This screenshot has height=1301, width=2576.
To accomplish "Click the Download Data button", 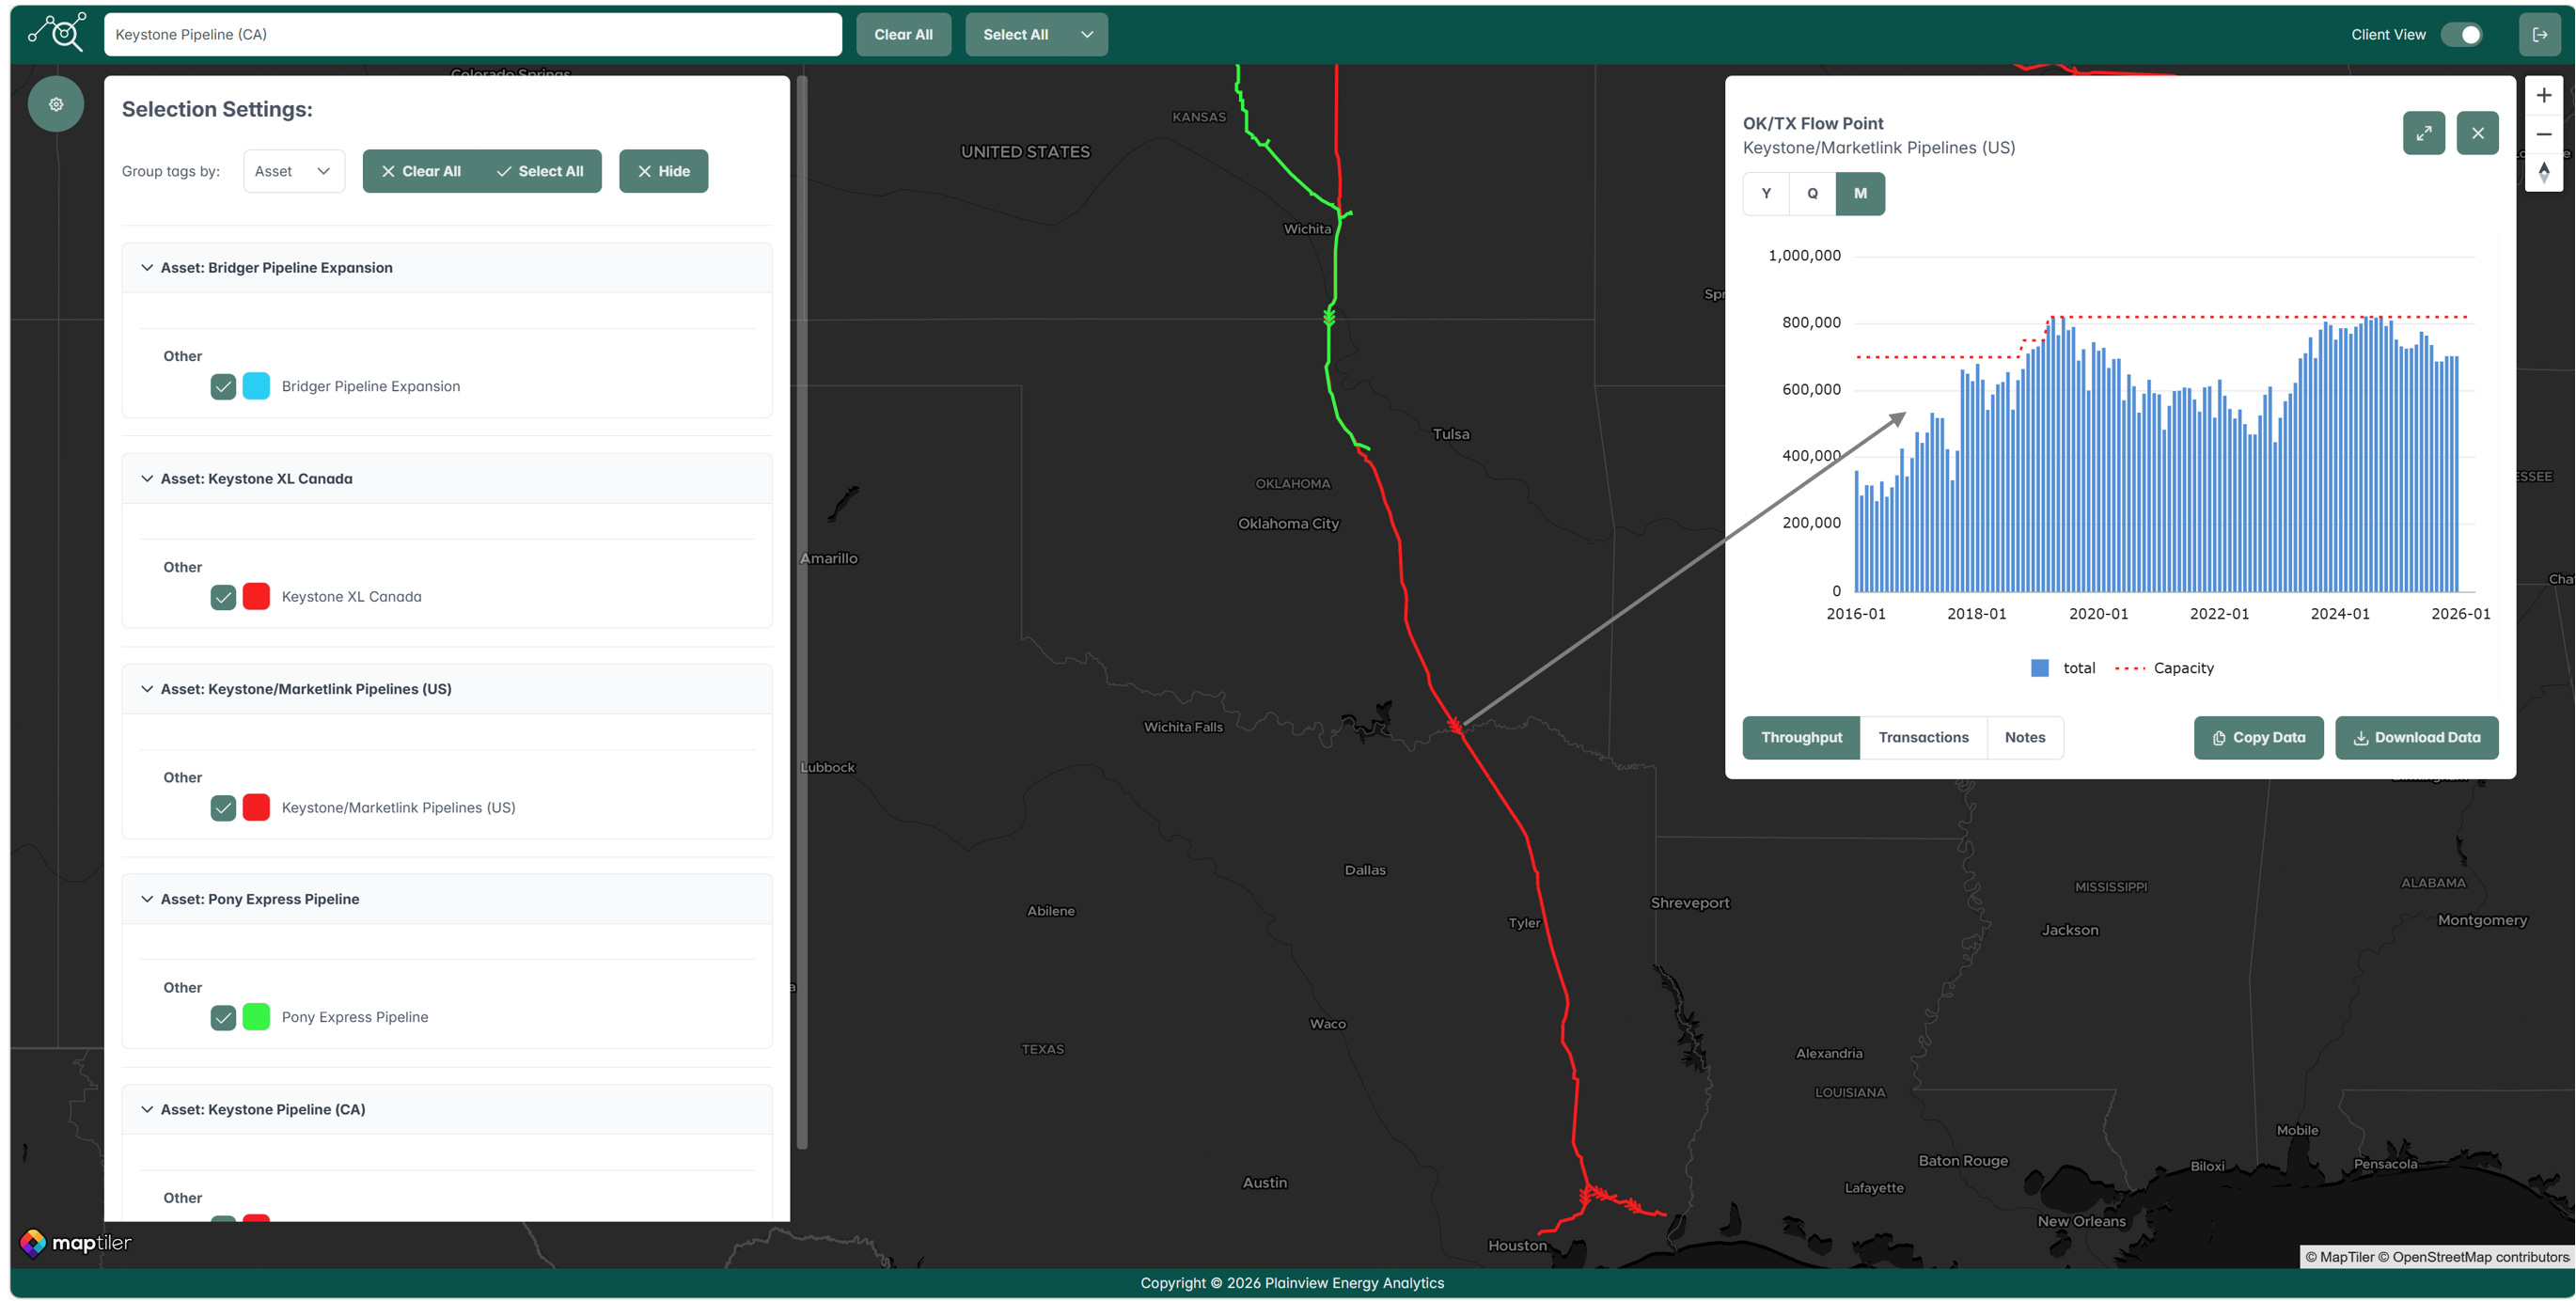I will tap(2415, 737).
